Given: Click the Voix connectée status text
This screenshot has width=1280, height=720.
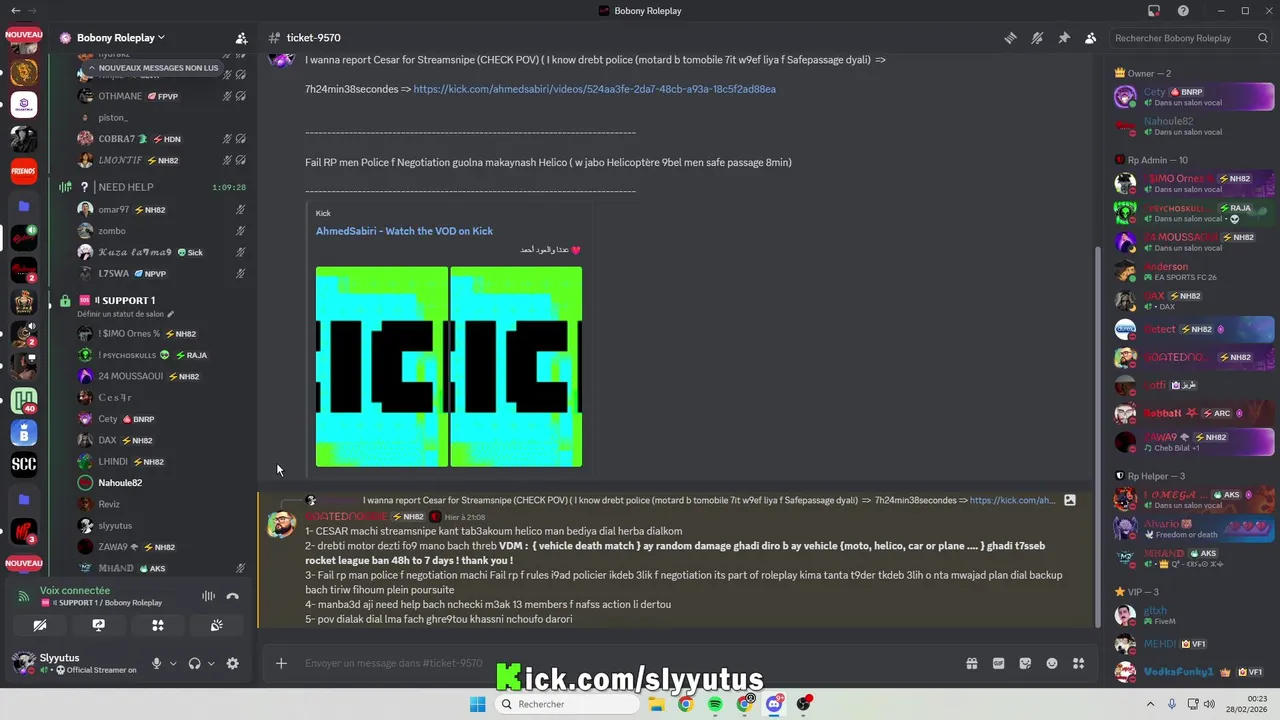Looking at the screenshot, I should [x=75, y=591].
